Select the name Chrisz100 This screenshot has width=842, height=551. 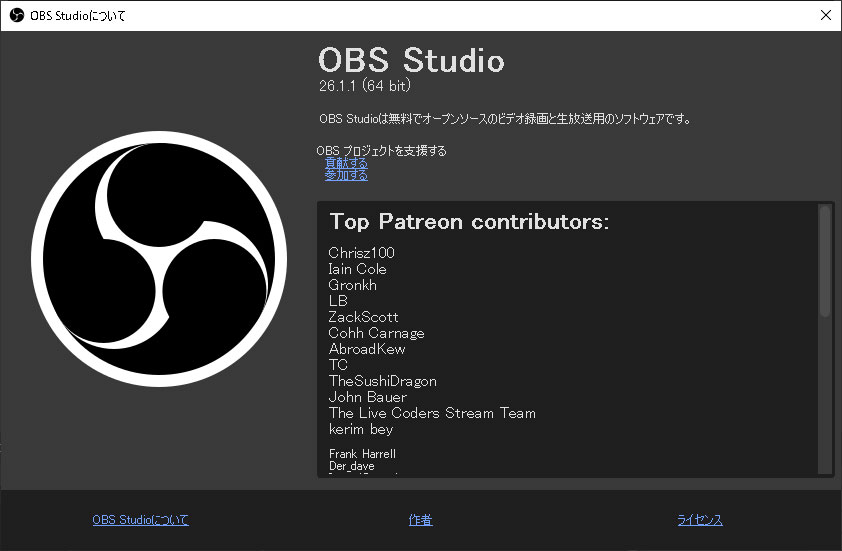coord(361,252)
